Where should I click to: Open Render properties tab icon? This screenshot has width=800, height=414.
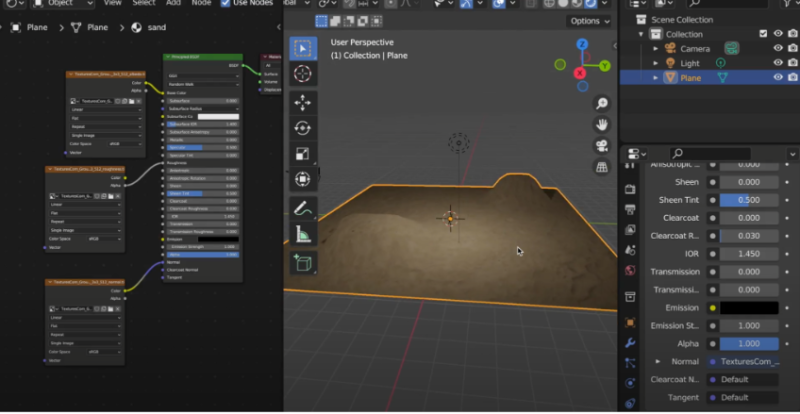coord(630,189)
